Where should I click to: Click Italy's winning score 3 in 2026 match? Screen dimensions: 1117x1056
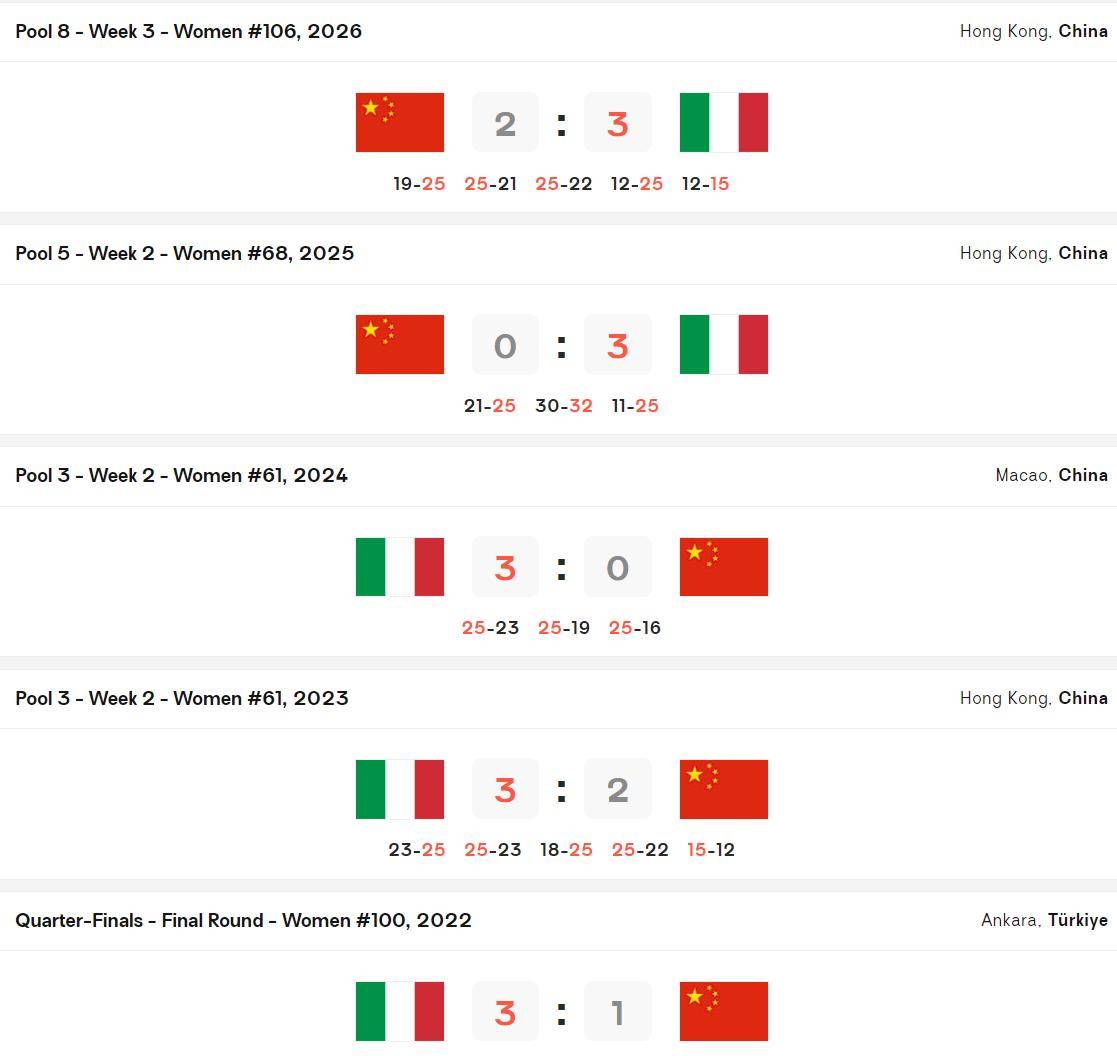tap(618, 123)
